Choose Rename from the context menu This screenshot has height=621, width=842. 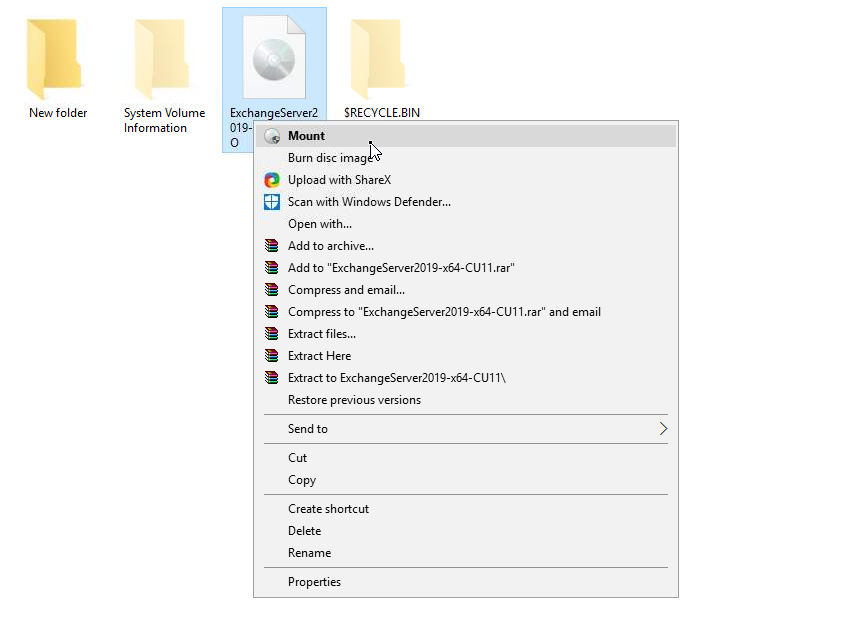pos(466,553)
